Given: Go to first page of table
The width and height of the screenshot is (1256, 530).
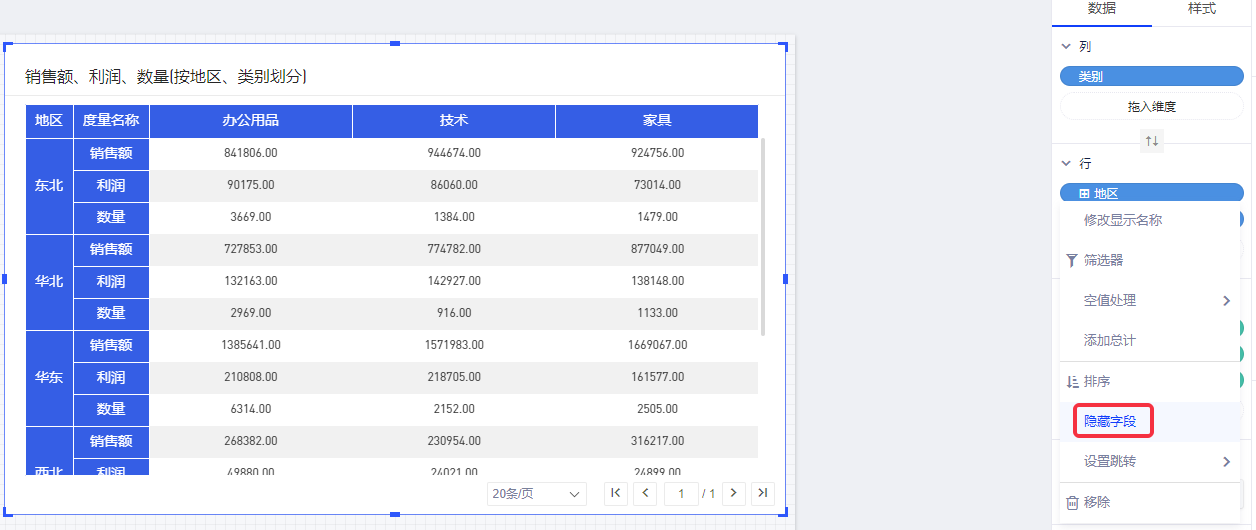Looking at the screenshot, I should pyautogui.click(x=617, y=493).
